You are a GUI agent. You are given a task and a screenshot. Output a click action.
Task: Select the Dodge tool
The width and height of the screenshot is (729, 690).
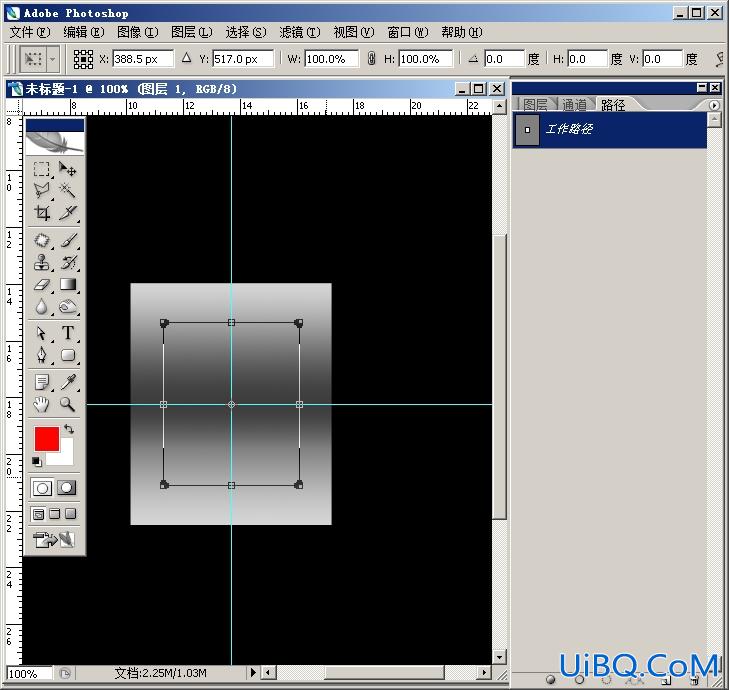tap(68, 306)
